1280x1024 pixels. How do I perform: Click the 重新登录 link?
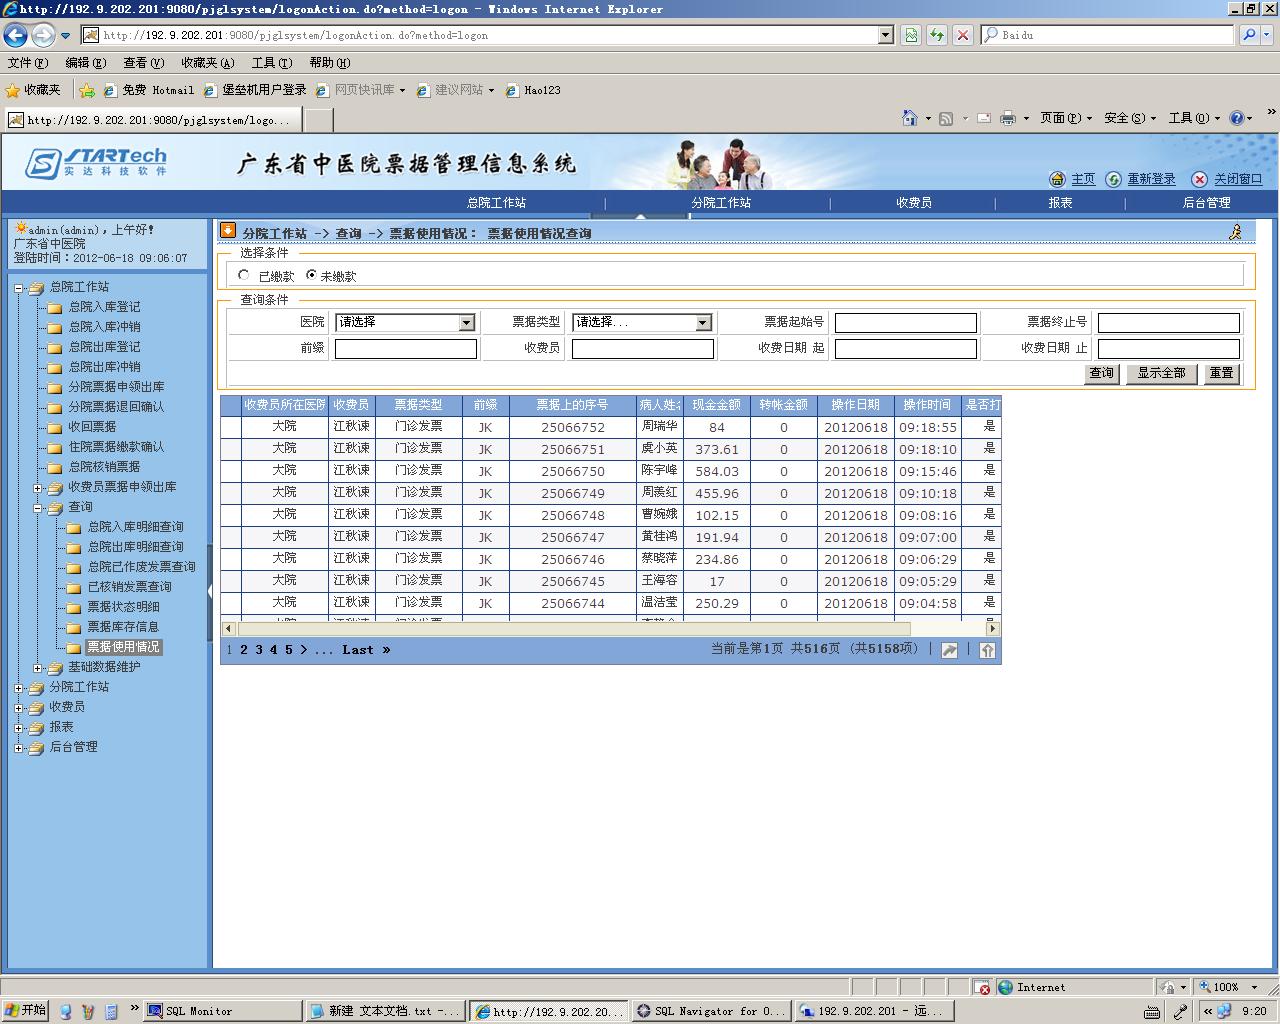(x=1151, y=179)
